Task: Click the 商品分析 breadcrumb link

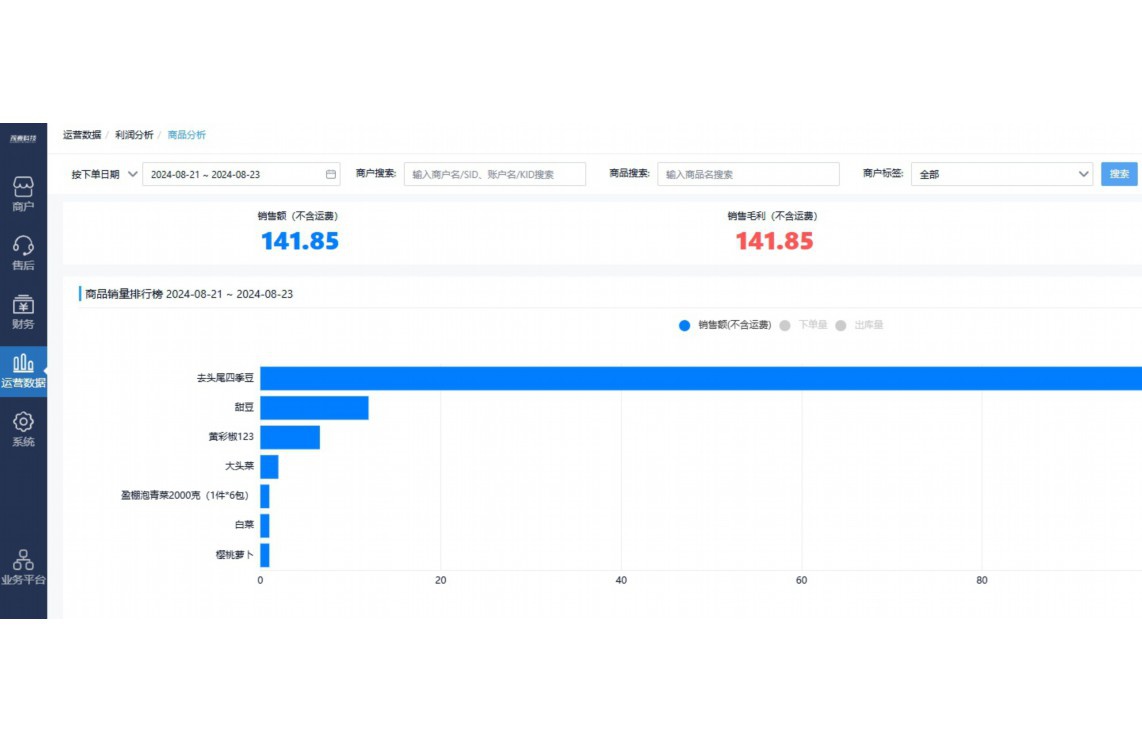Action: coord(186,135)
